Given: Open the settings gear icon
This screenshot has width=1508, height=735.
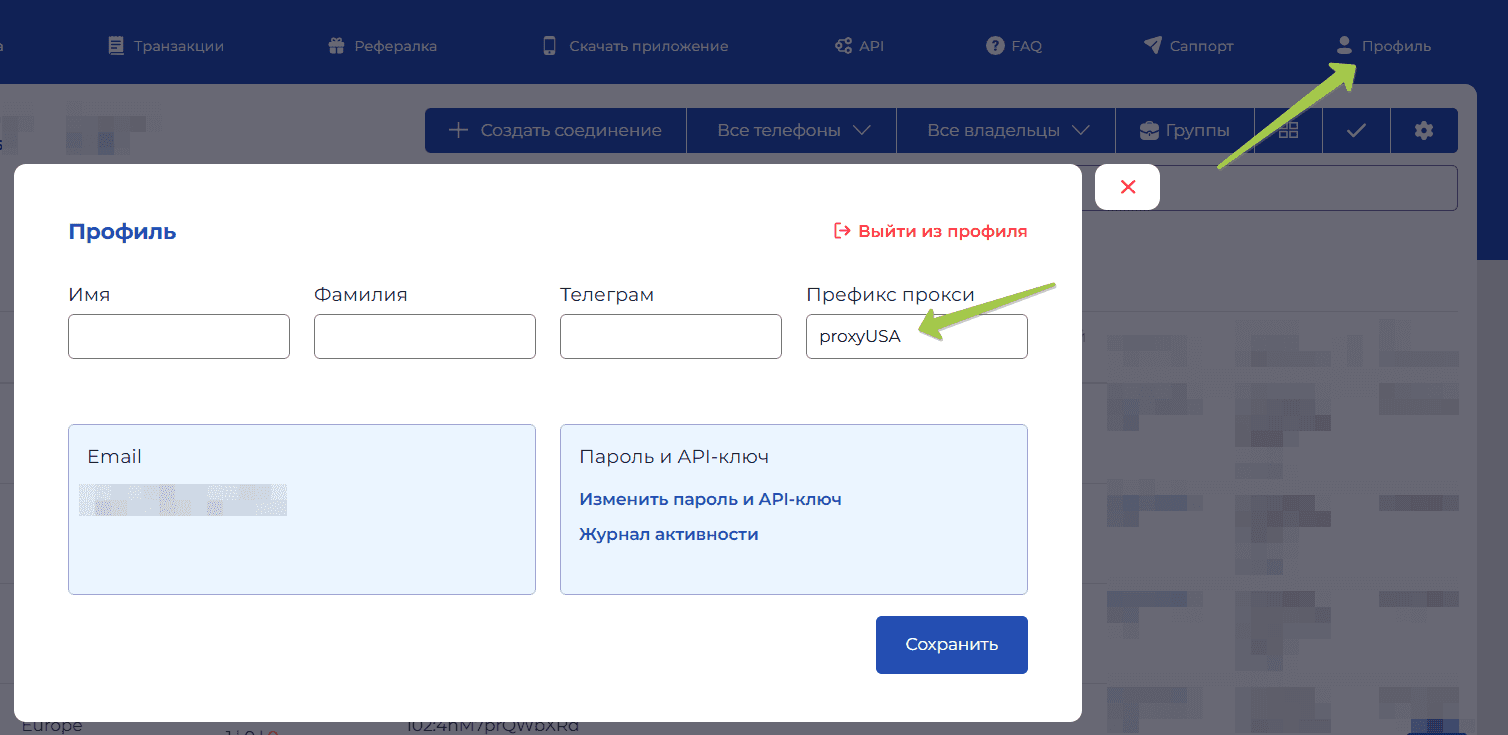Looking at the screenshot, I should (x=1424, y=130).
